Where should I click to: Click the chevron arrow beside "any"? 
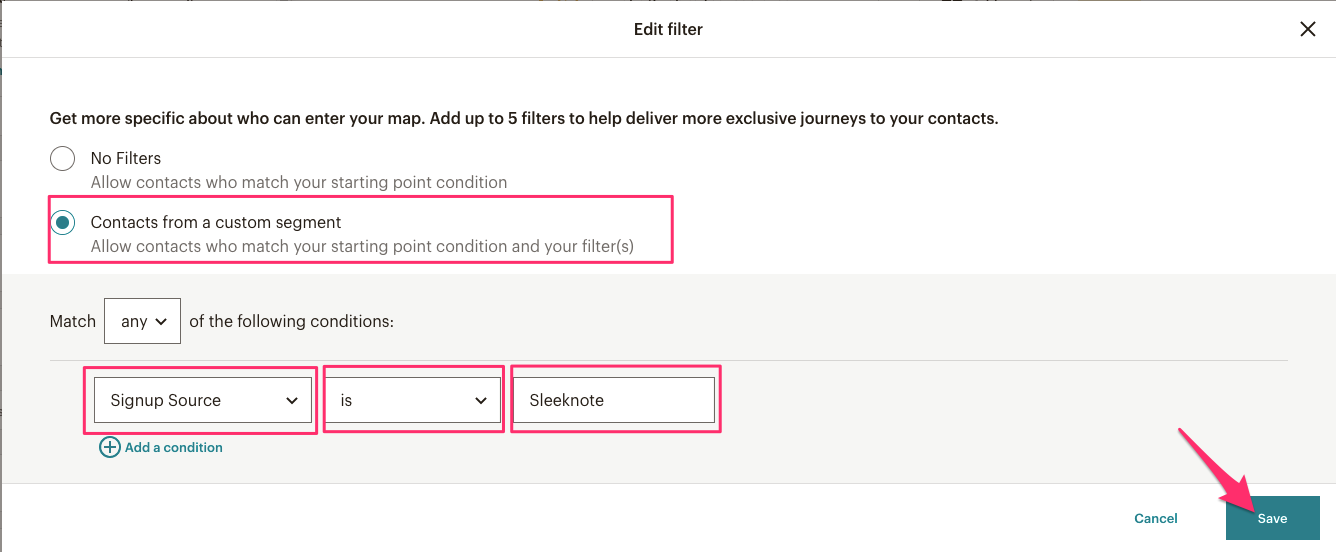(161, 322)
